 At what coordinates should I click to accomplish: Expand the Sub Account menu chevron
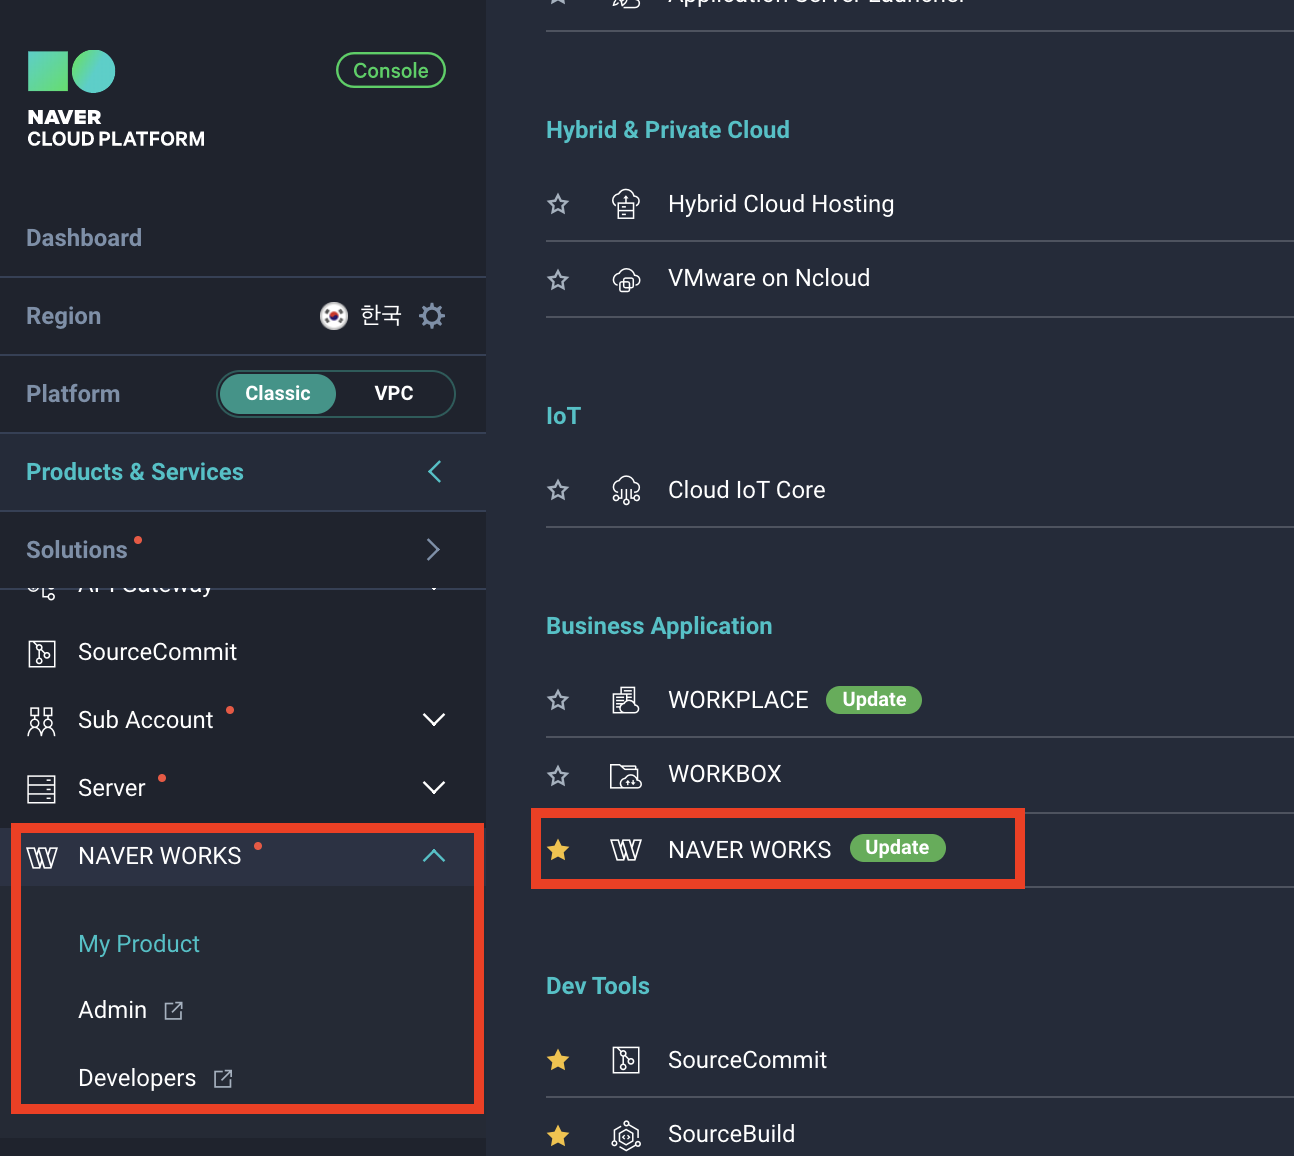coord(434,720)
